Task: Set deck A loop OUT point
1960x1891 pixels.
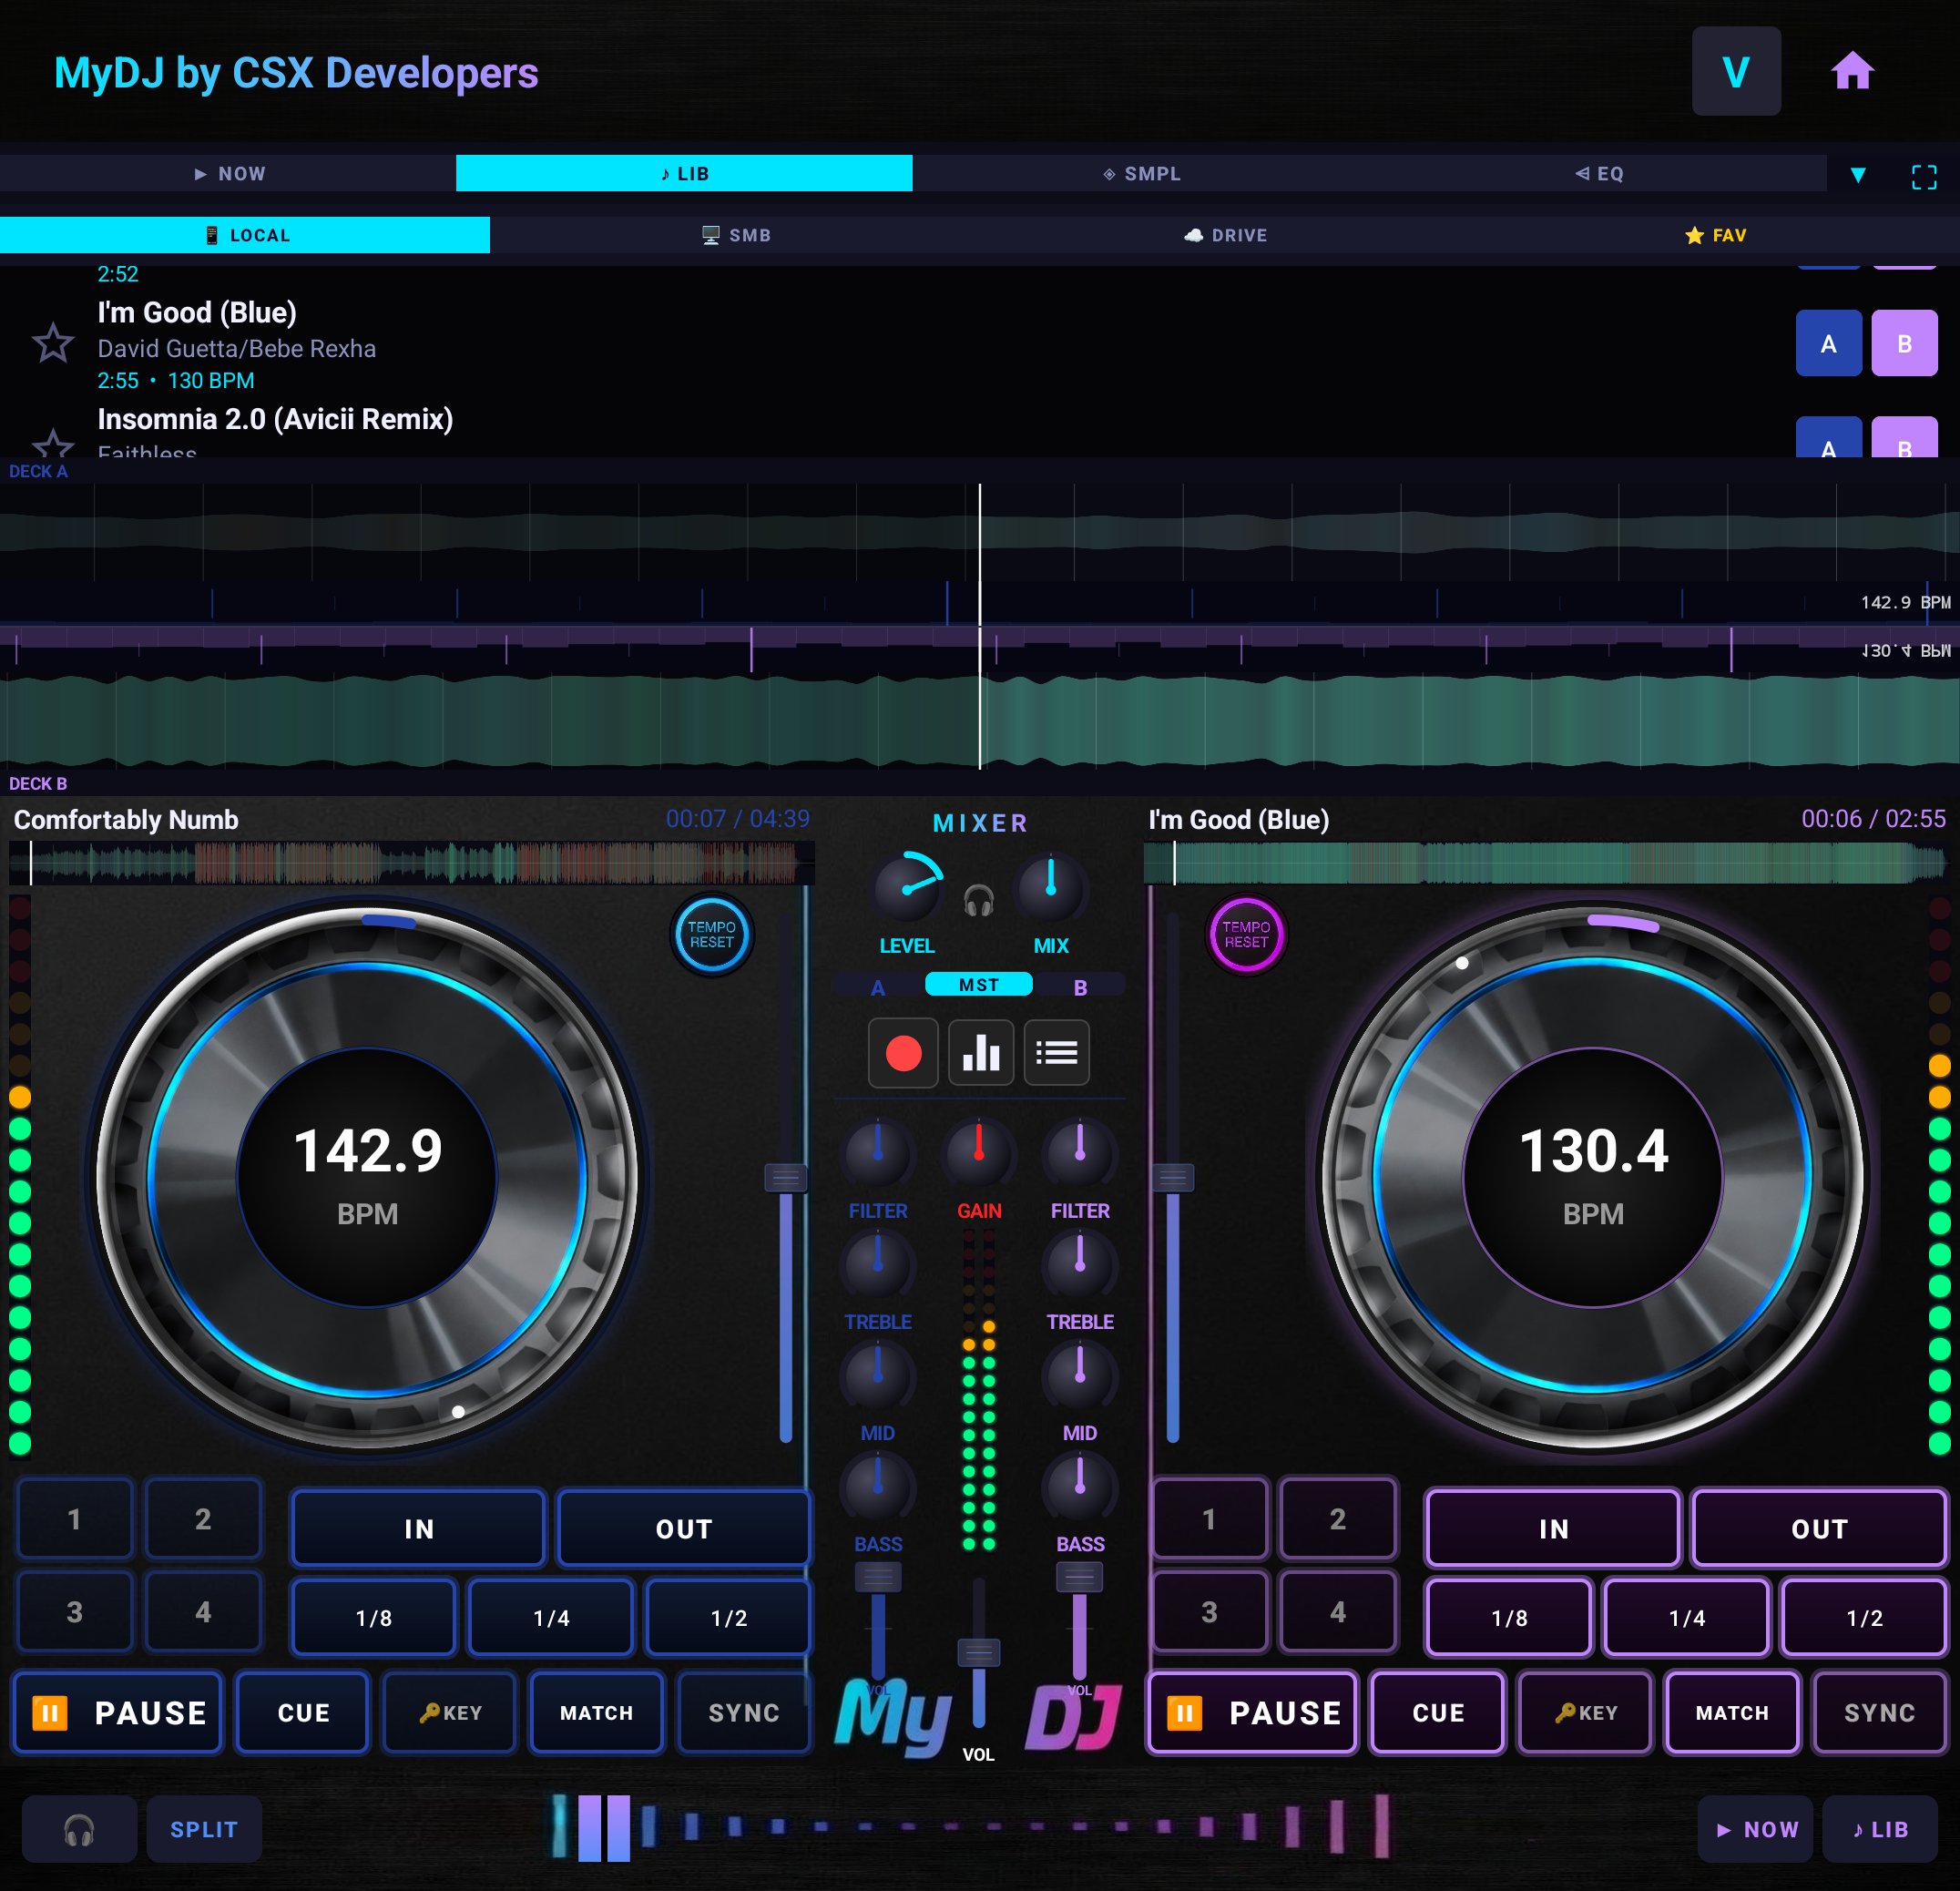Action: [684, 1528]
